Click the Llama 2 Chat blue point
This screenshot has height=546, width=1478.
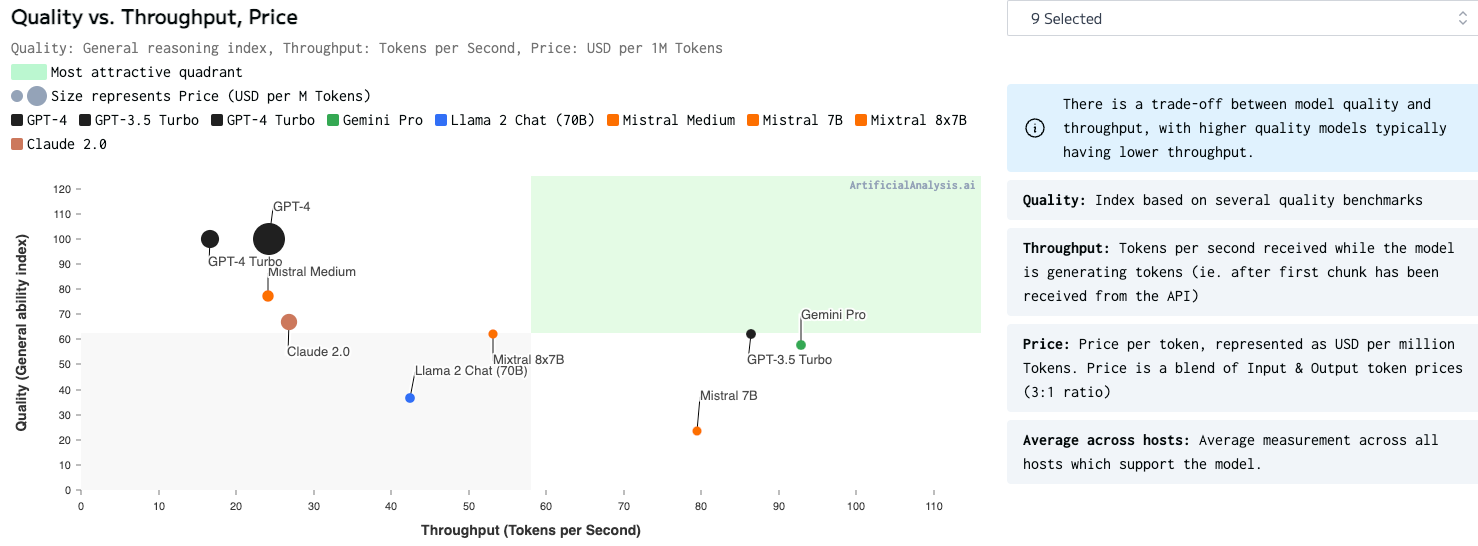[x=410, y=398]
